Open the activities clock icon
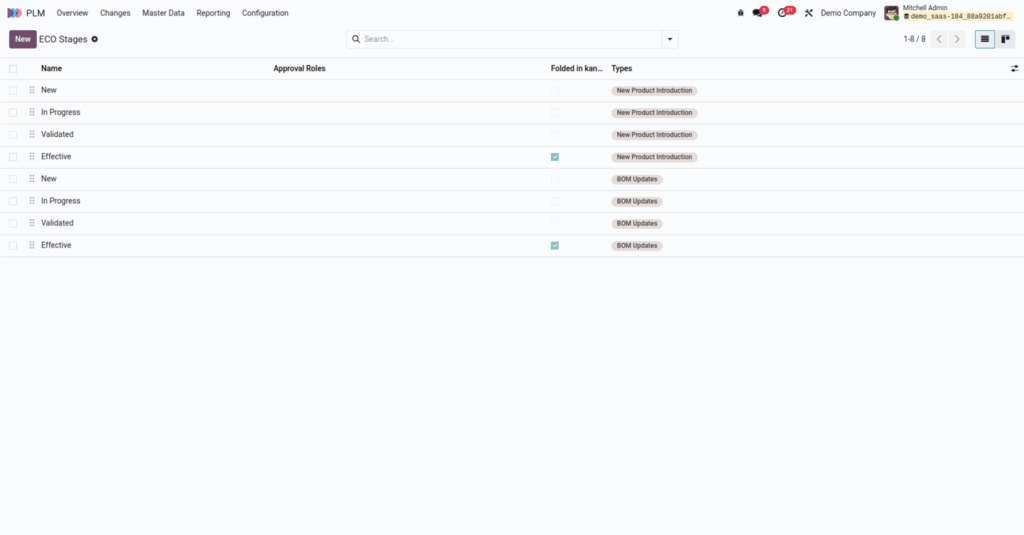Image resolution: width=1024 pixels, height=535 pixels. [782, 13]
